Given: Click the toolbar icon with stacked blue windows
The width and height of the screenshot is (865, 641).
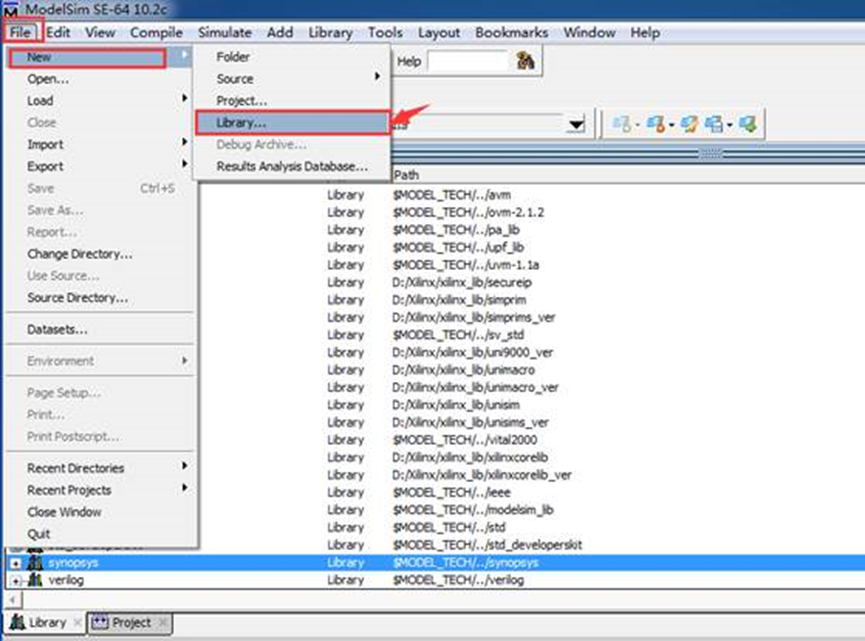Looking at the screenshot, I should 714,124.
